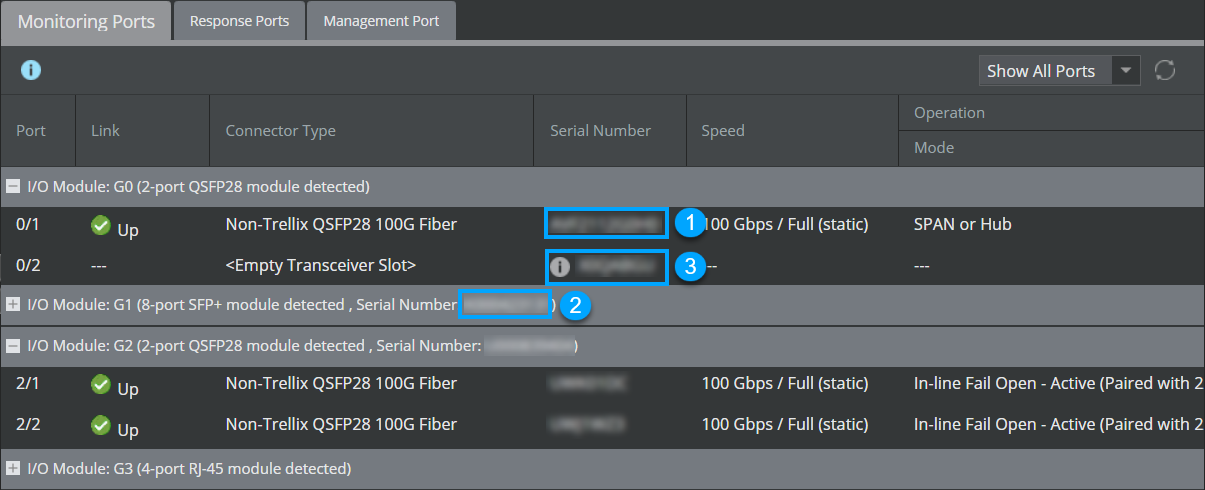This screenshot has width=1205, height=490.
Task: Open the Management Port tab
Action: pyautogui.click(x=381, y=21)
